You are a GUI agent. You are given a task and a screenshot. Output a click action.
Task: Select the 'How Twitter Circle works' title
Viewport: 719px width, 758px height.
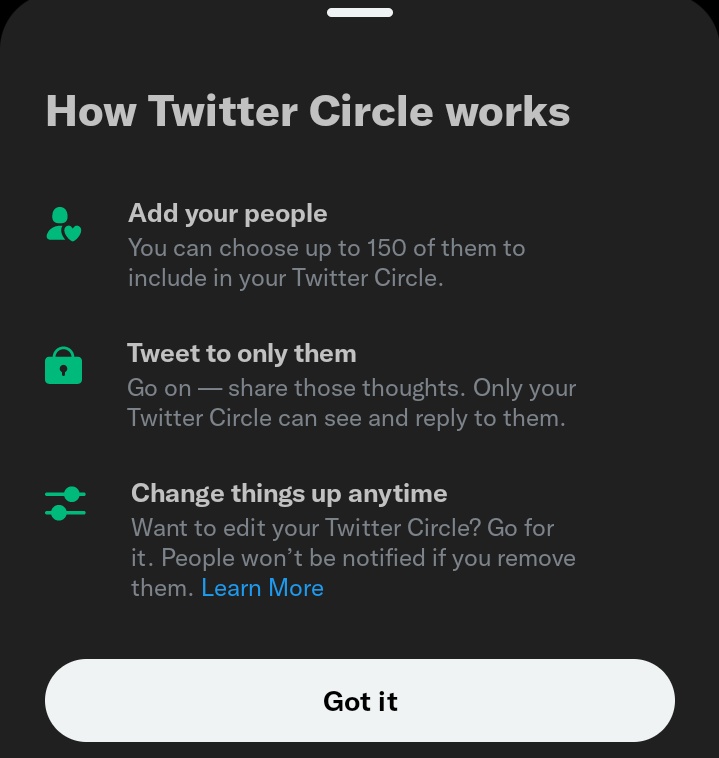[308, 111]
